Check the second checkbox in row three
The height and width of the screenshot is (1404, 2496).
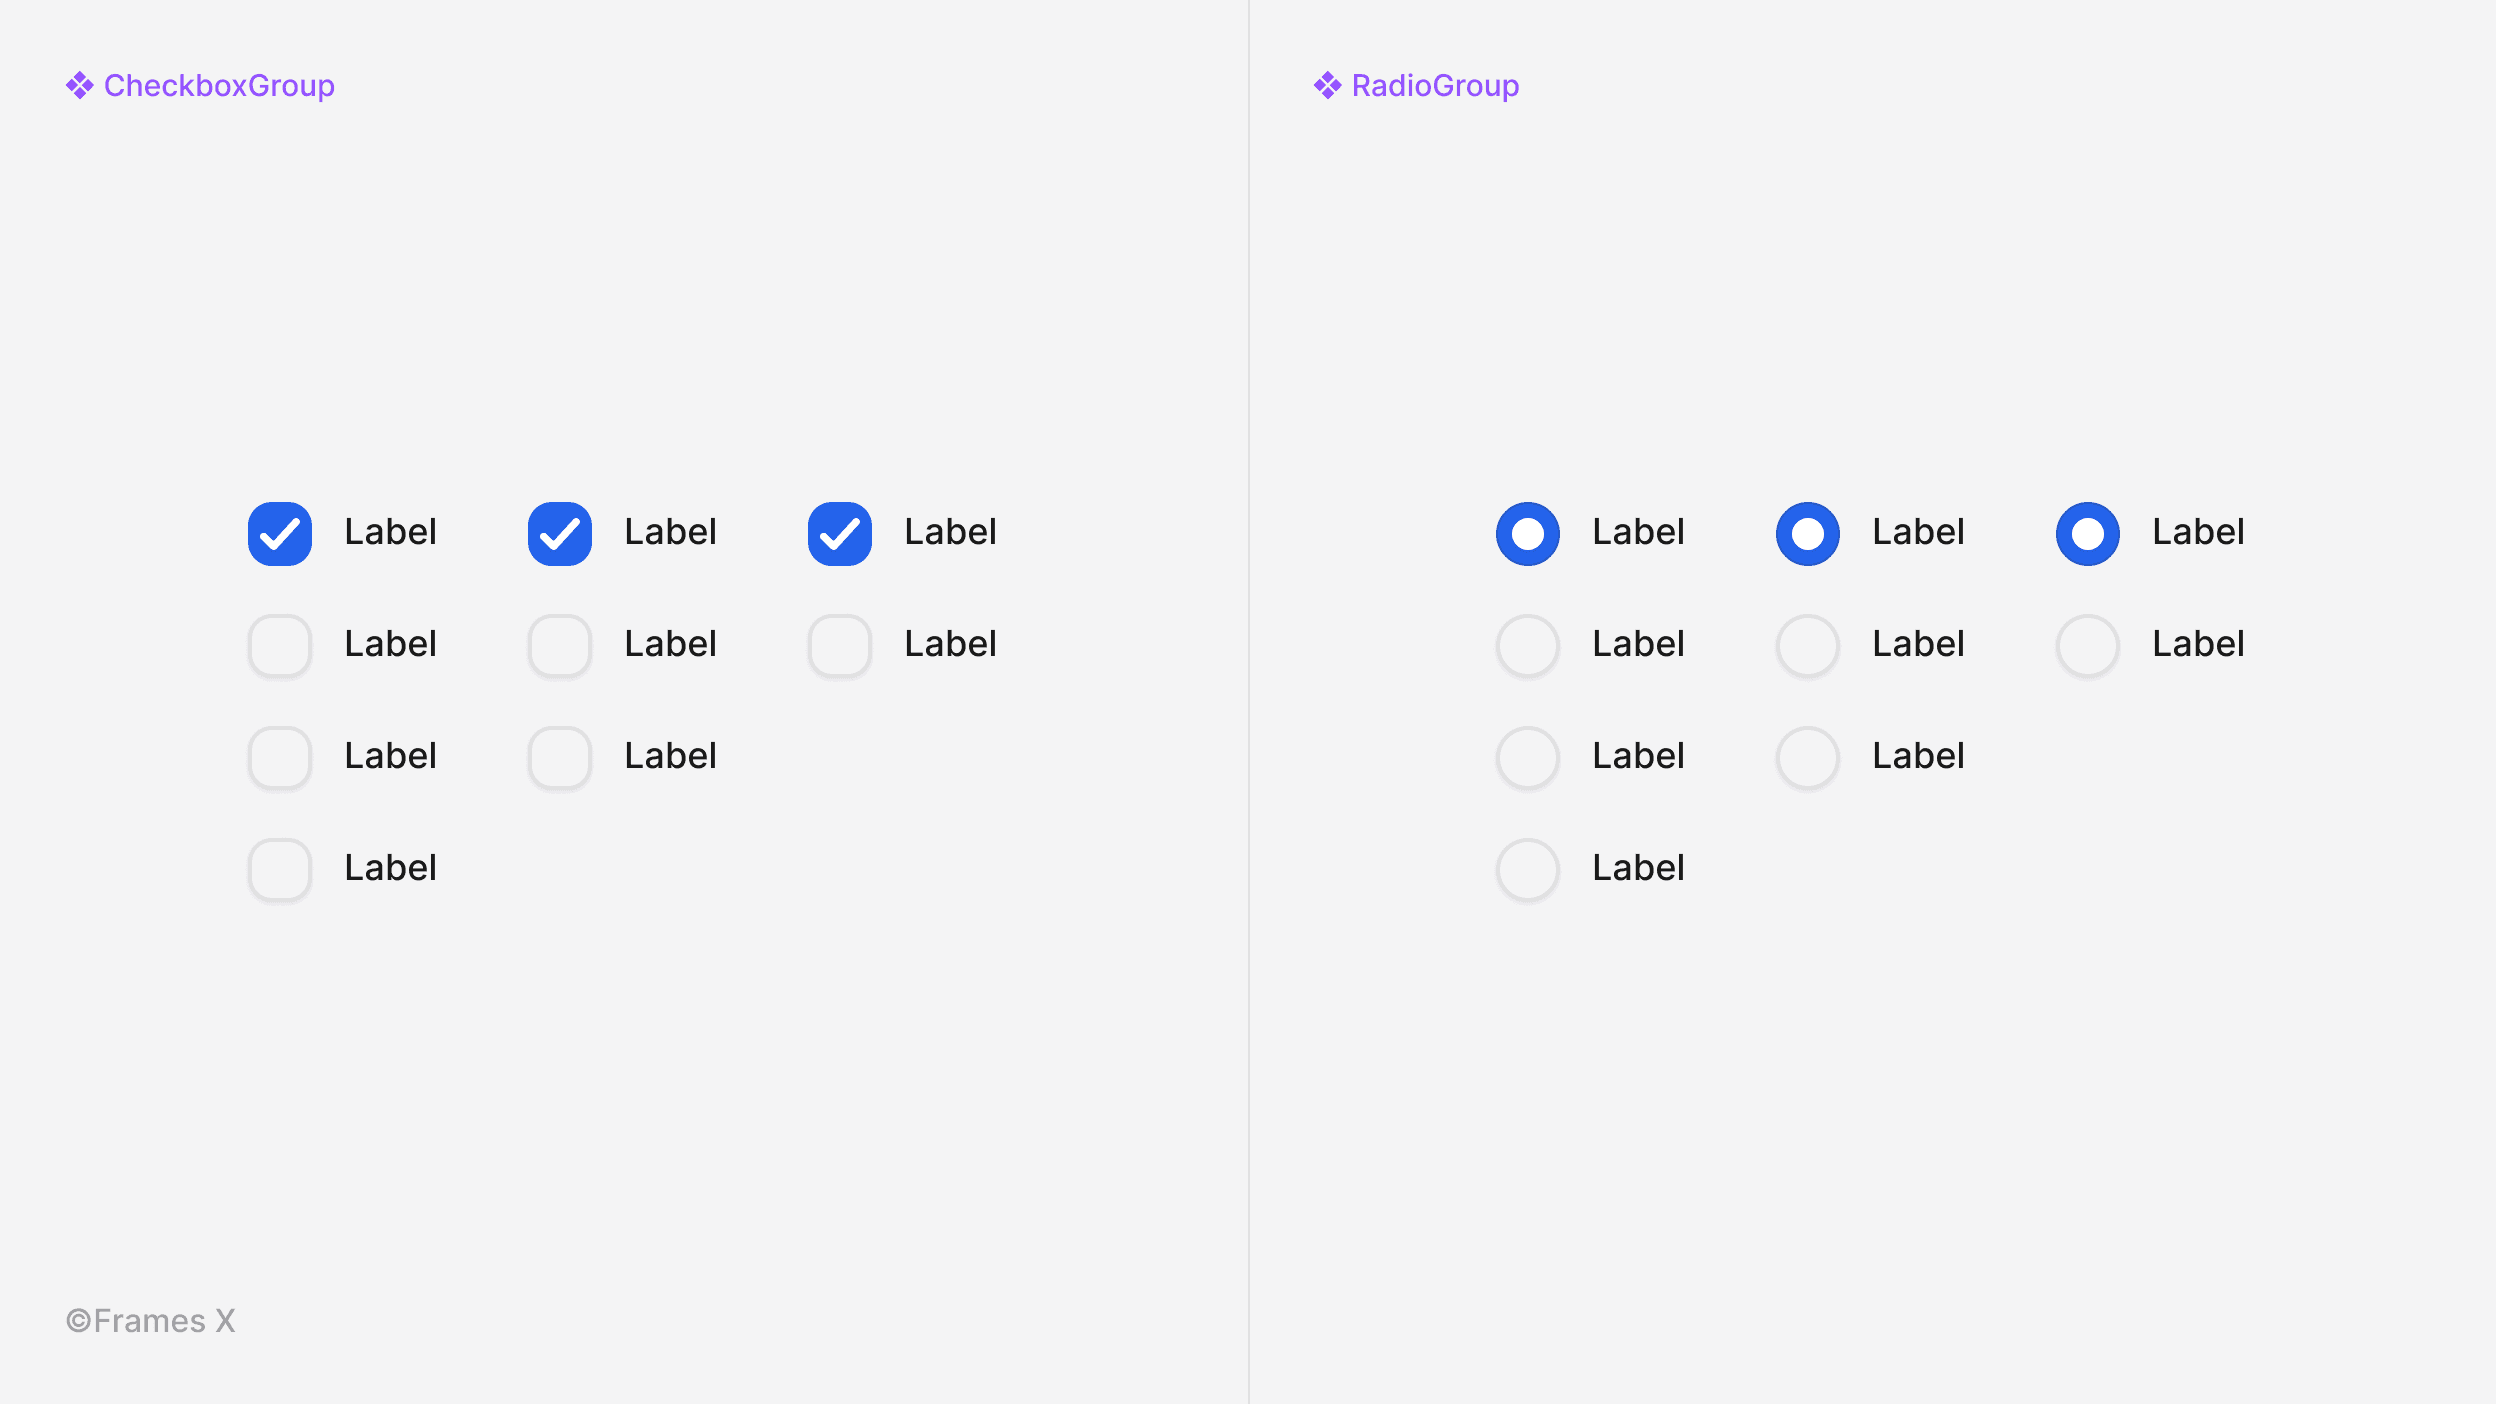(x=559, y=757)
